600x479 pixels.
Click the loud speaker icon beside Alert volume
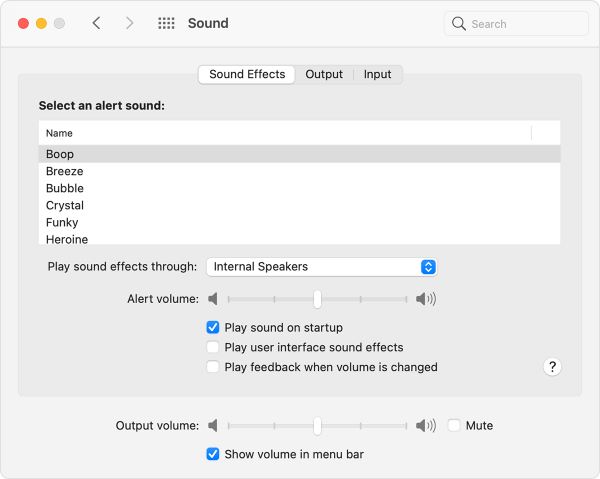[426, 299]
